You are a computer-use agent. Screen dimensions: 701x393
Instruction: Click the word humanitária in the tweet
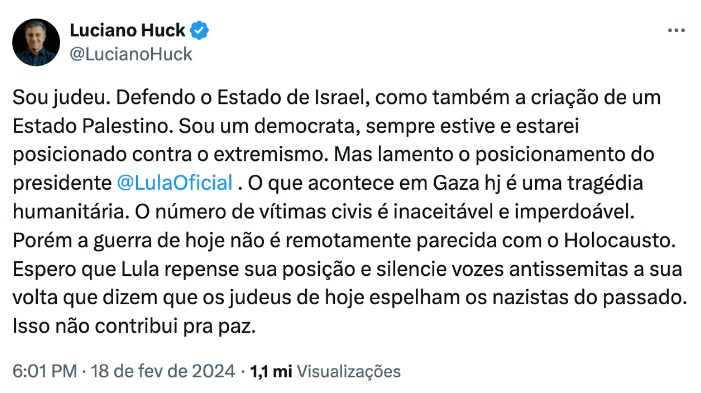tap(71, 212)
